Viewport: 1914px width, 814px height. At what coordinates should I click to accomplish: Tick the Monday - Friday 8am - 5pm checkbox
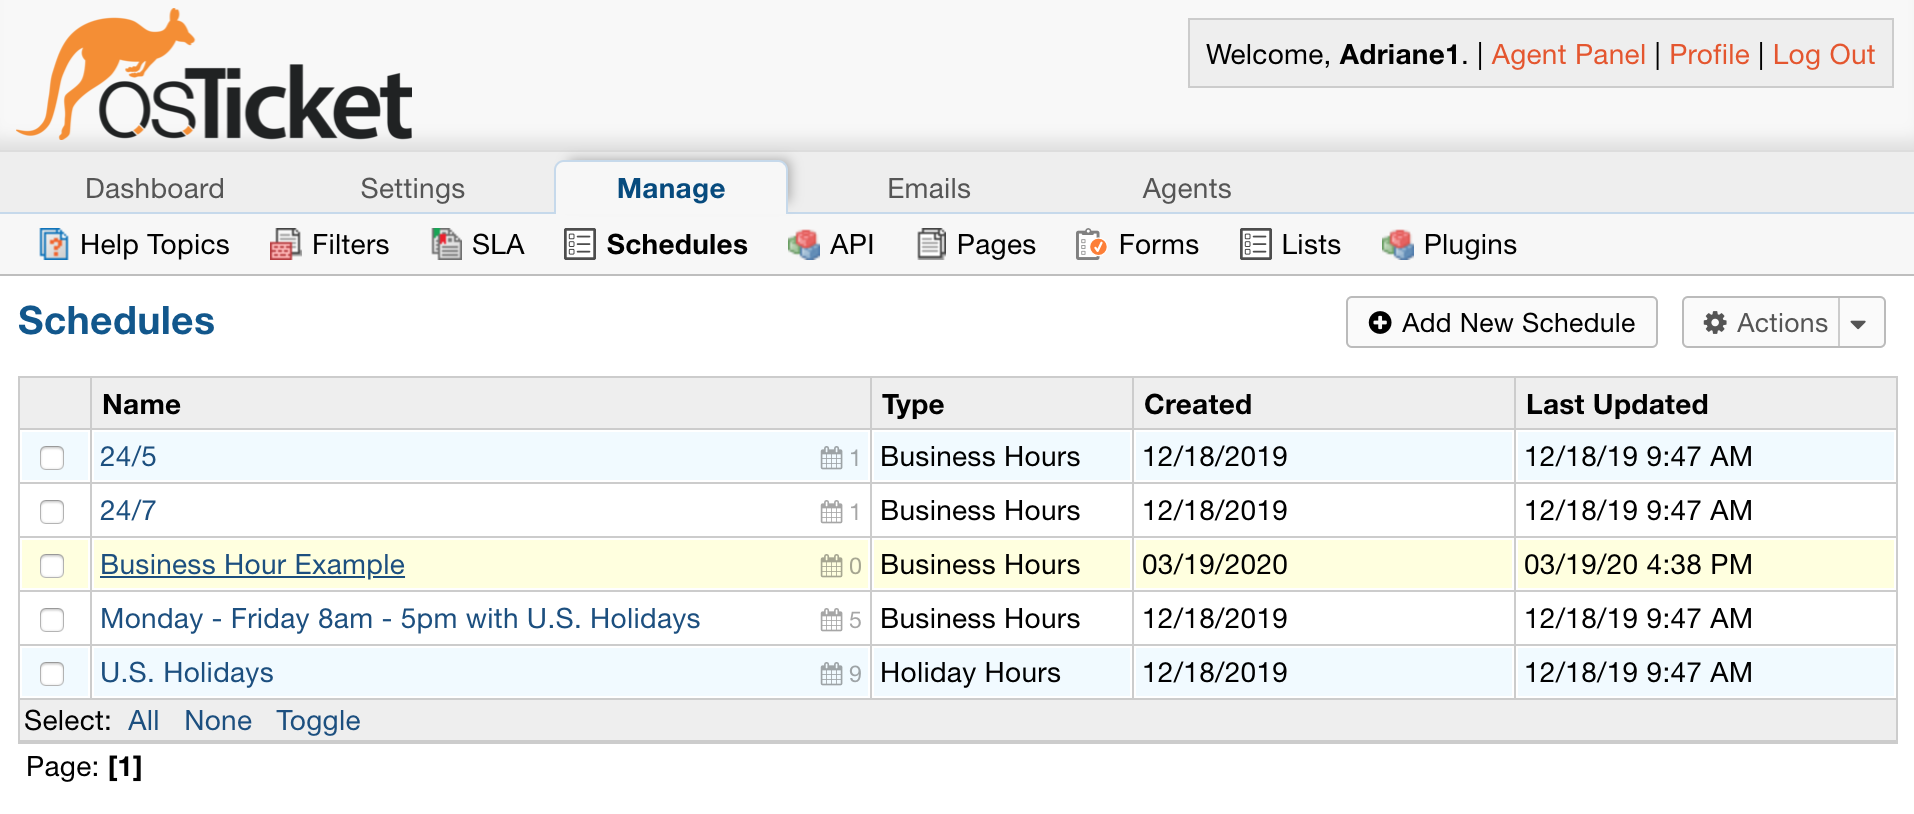coord(52,620)
